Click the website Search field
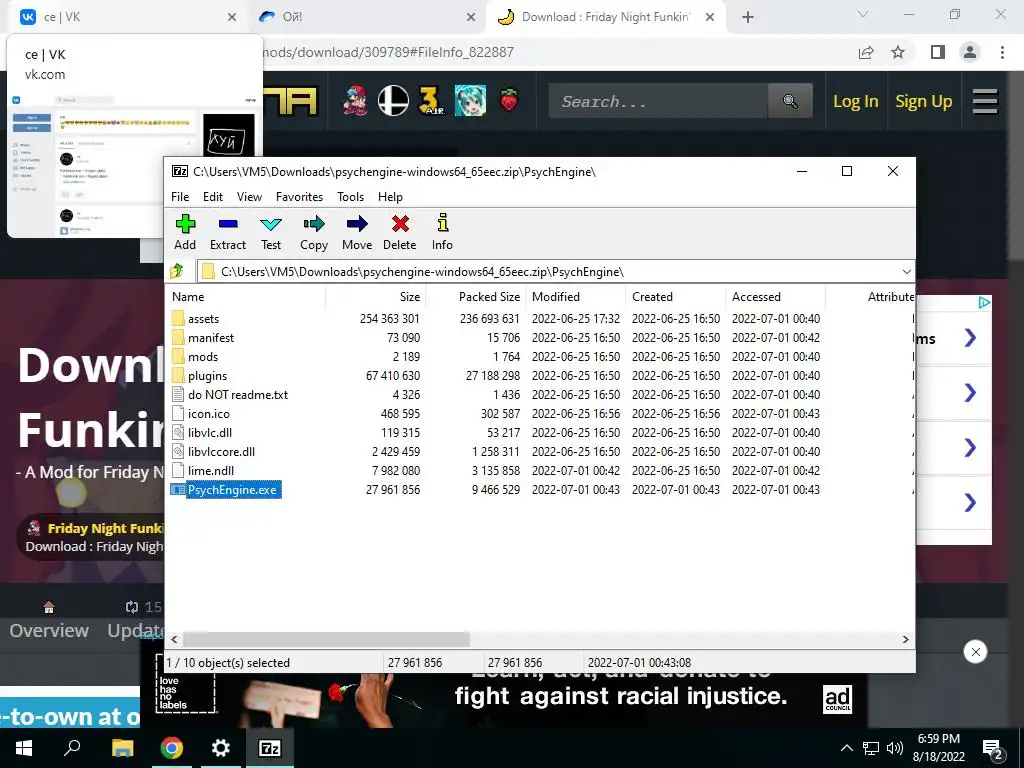The width and height of the screenshot is (1024, 768). pos(658,101)
